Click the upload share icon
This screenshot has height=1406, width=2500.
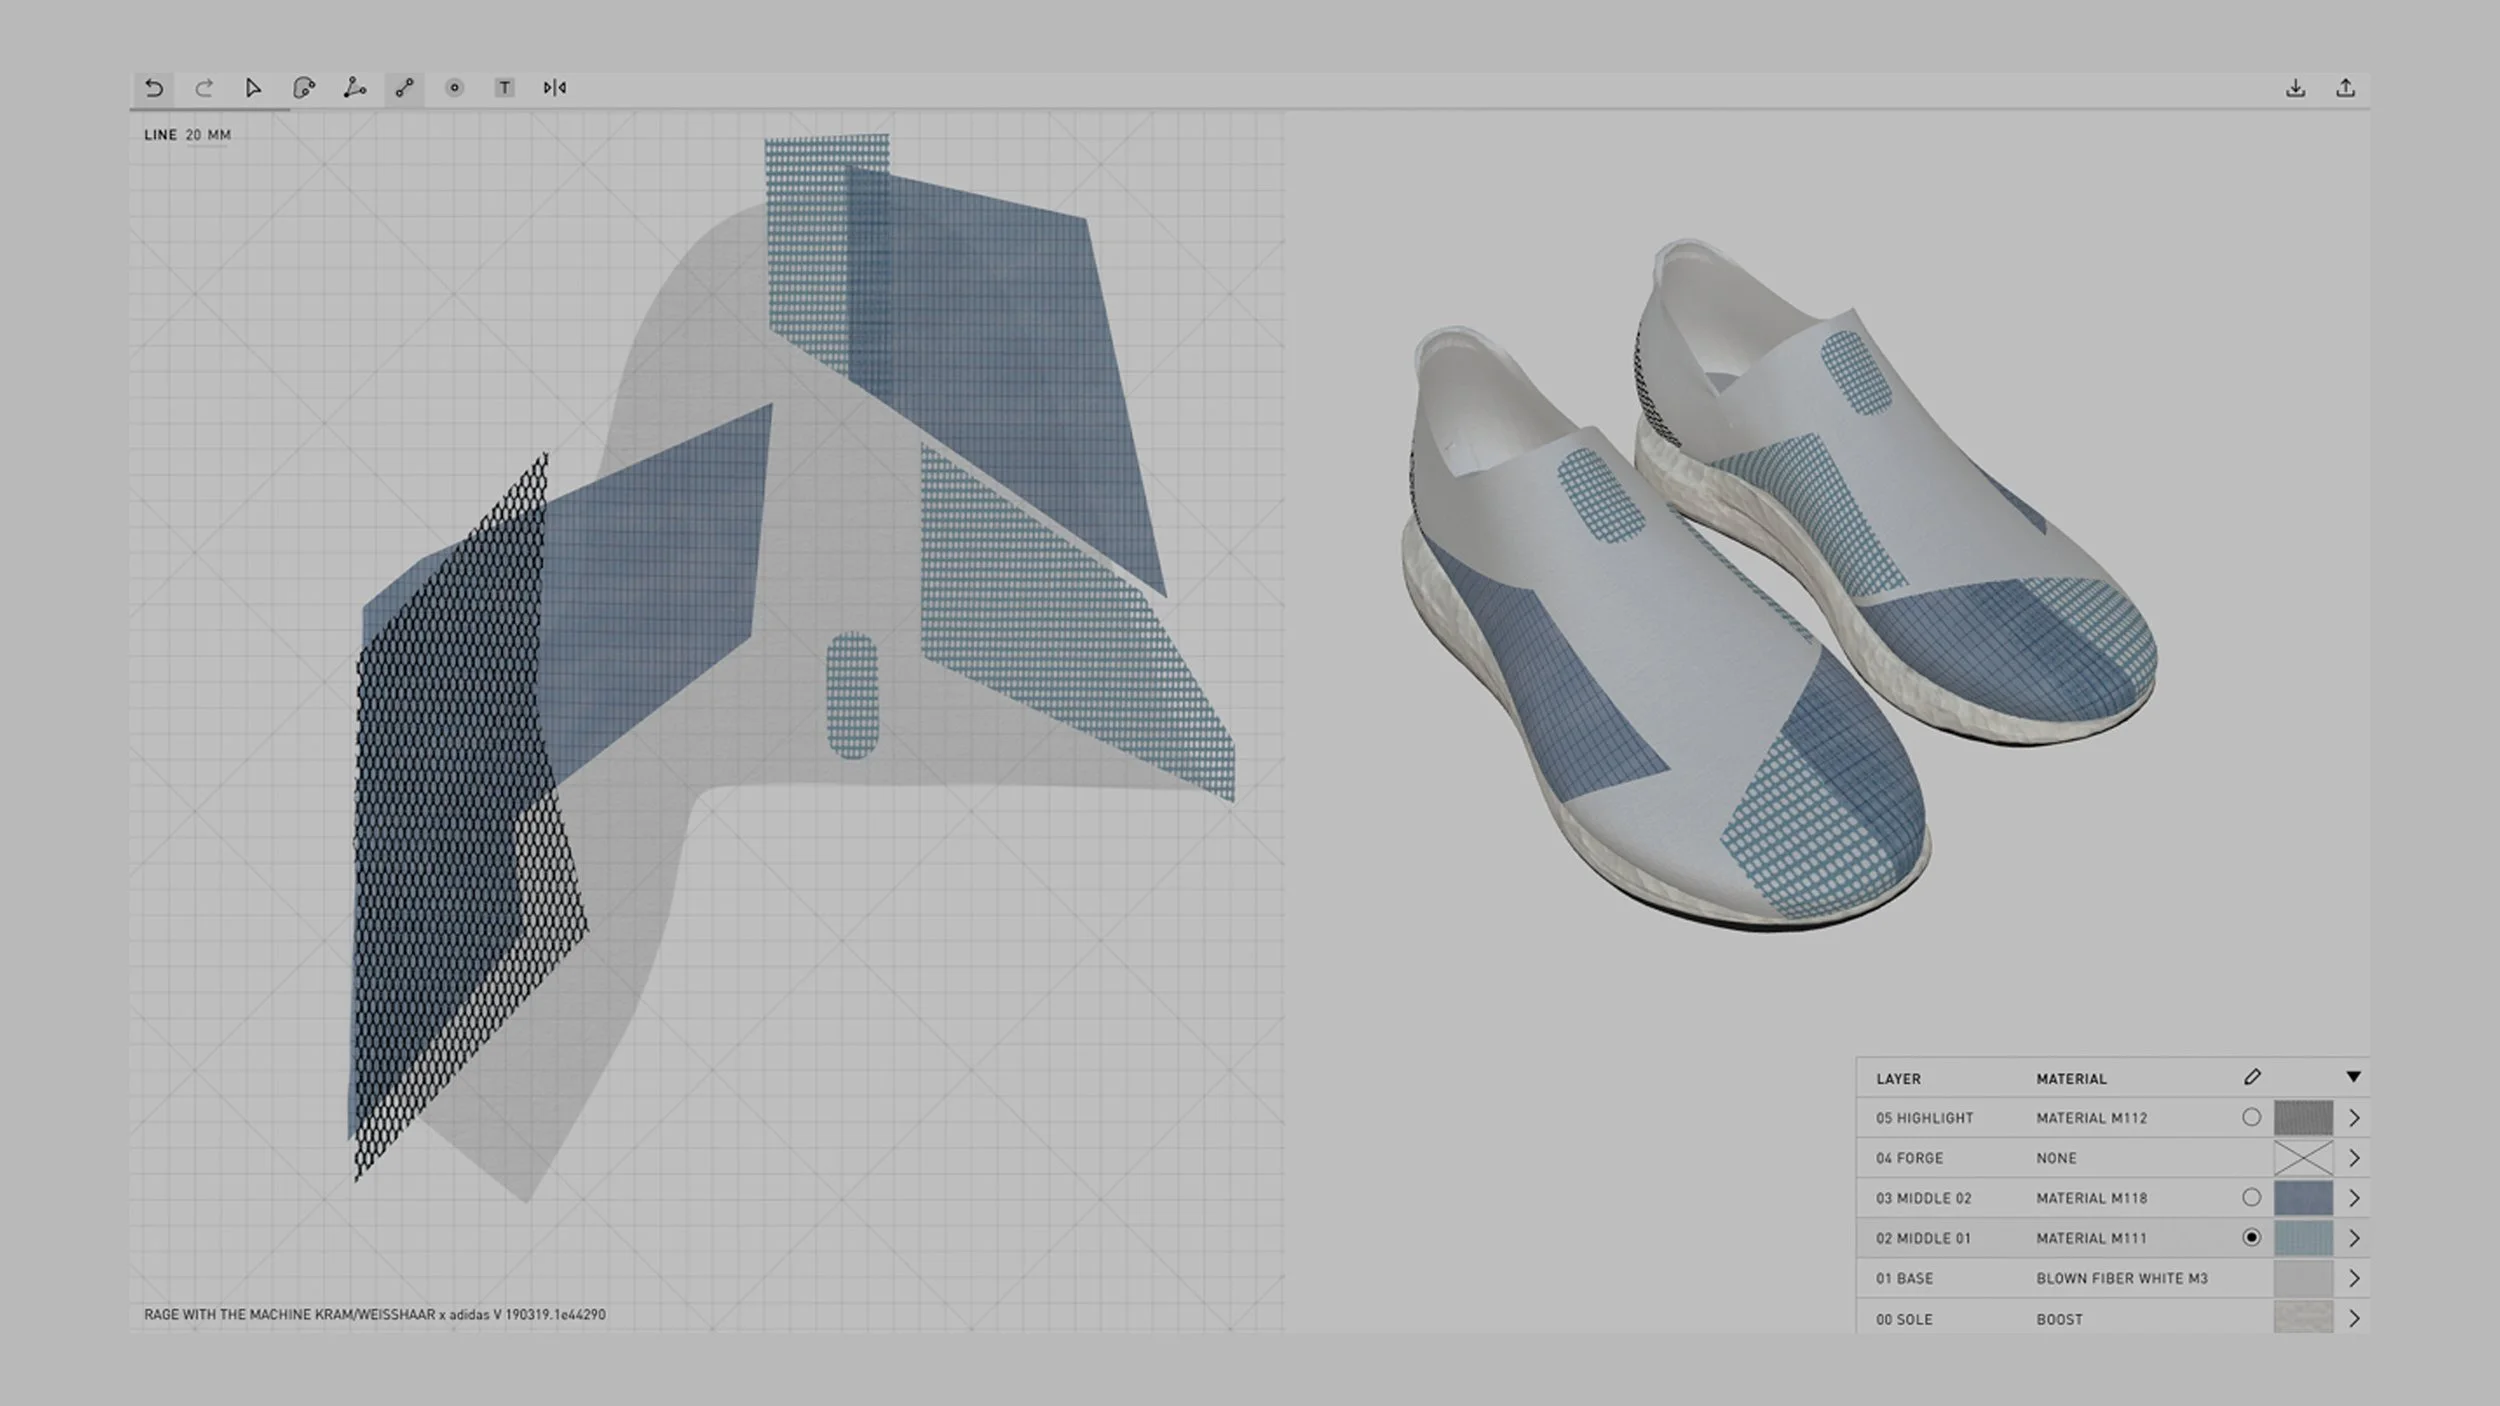pos(2345,88)
